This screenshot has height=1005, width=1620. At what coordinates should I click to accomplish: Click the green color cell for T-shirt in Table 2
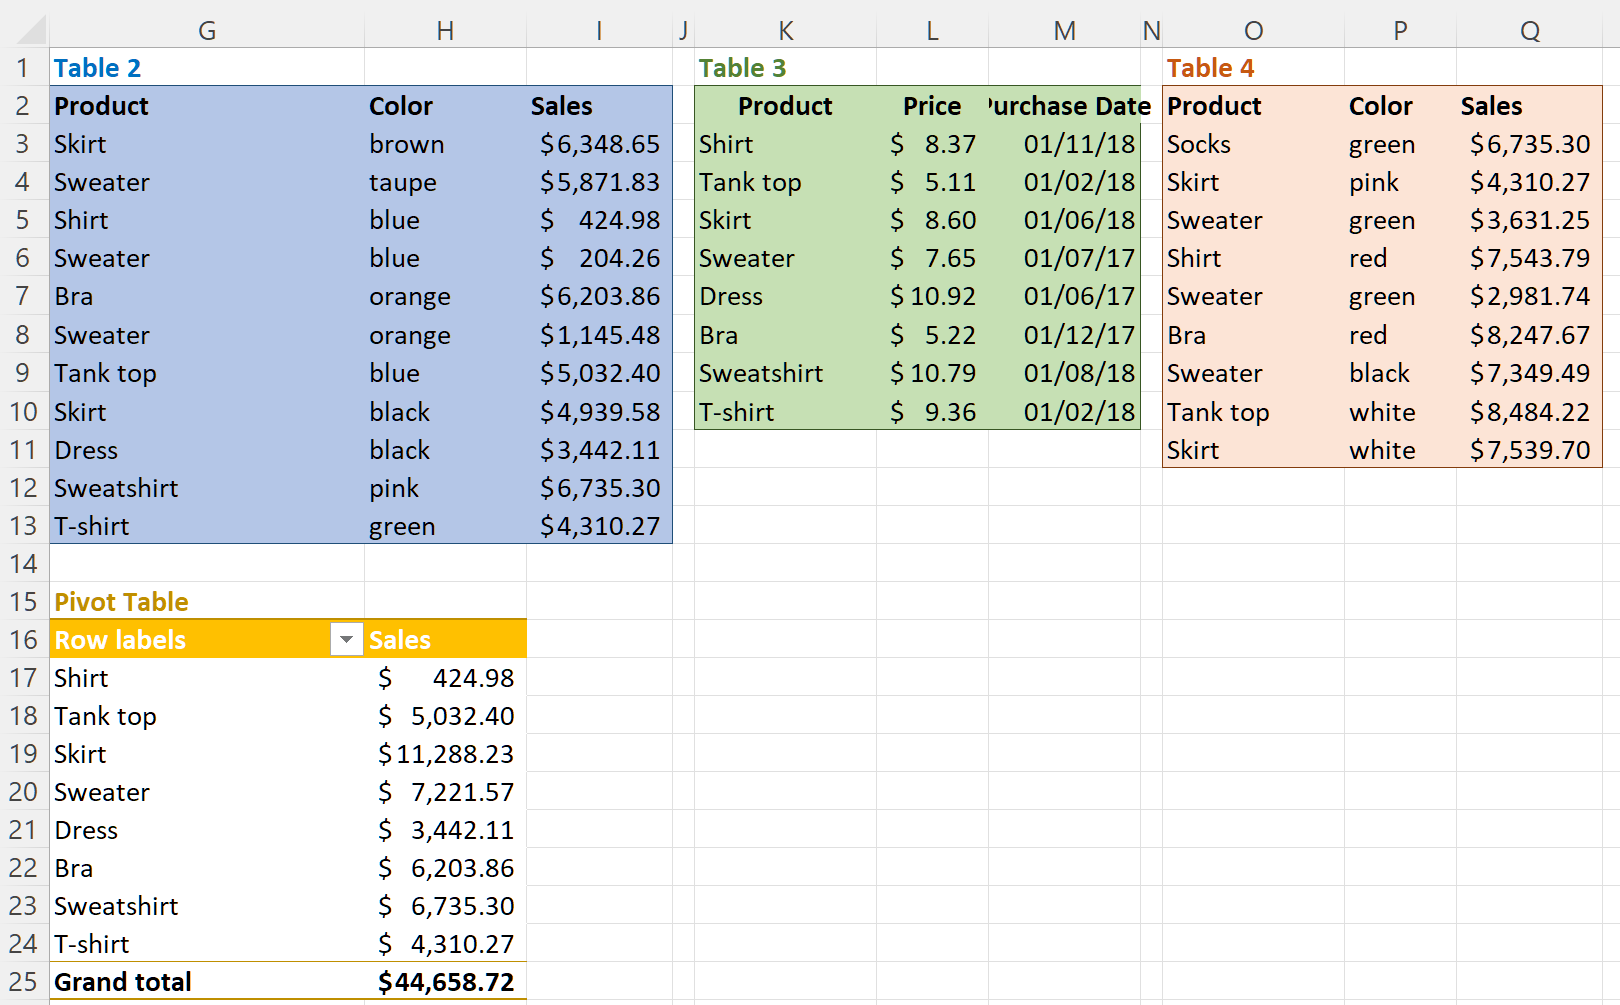(402, 525)
